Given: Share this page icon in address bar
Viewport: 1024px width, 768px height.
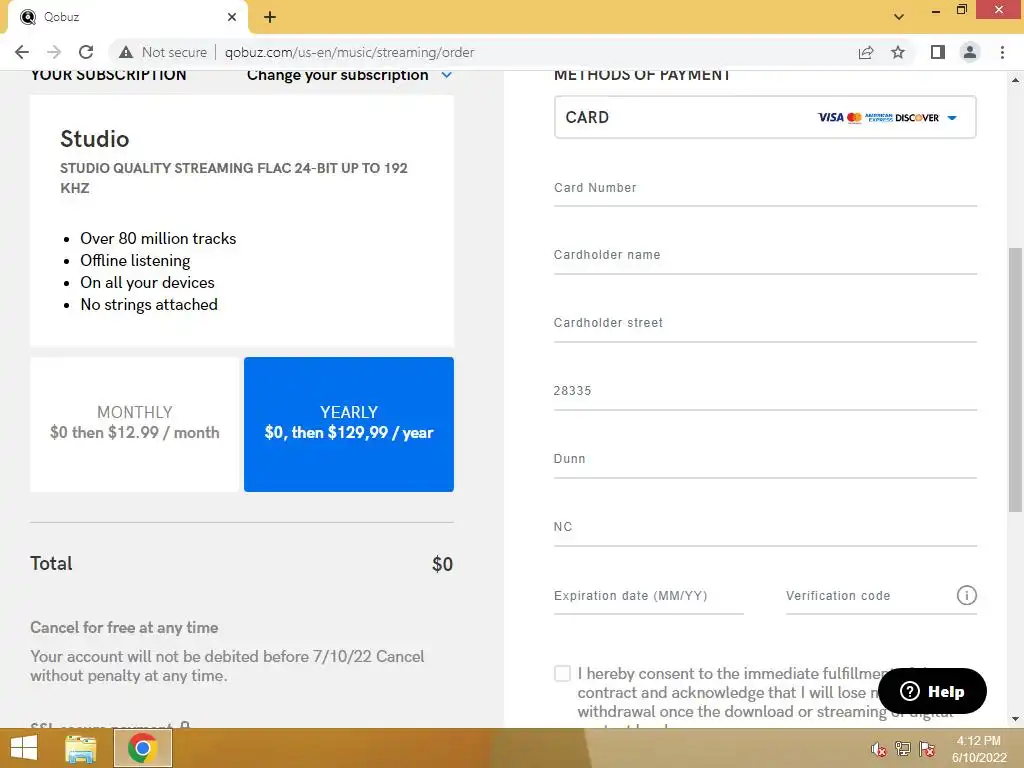Looking at the screenshot, I should [866, 52].
